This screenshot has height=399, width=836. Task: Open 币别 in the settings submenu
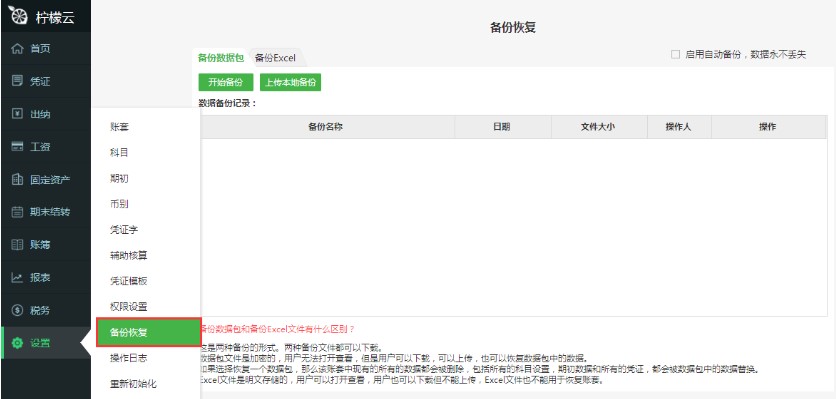pos(119,204)
